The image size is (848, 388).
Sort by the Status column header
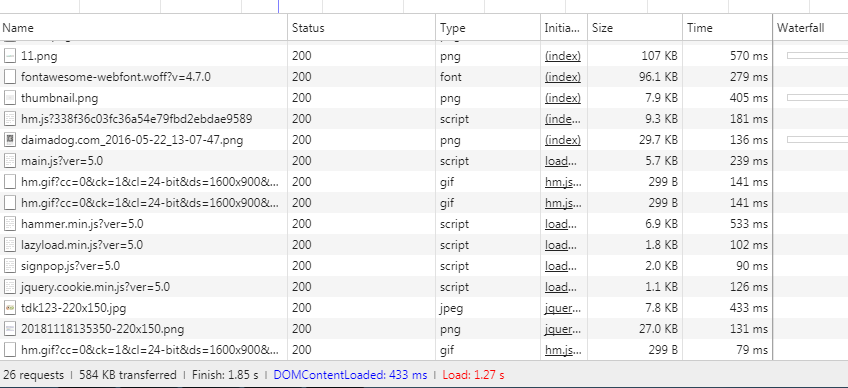(x=361, y=28)
